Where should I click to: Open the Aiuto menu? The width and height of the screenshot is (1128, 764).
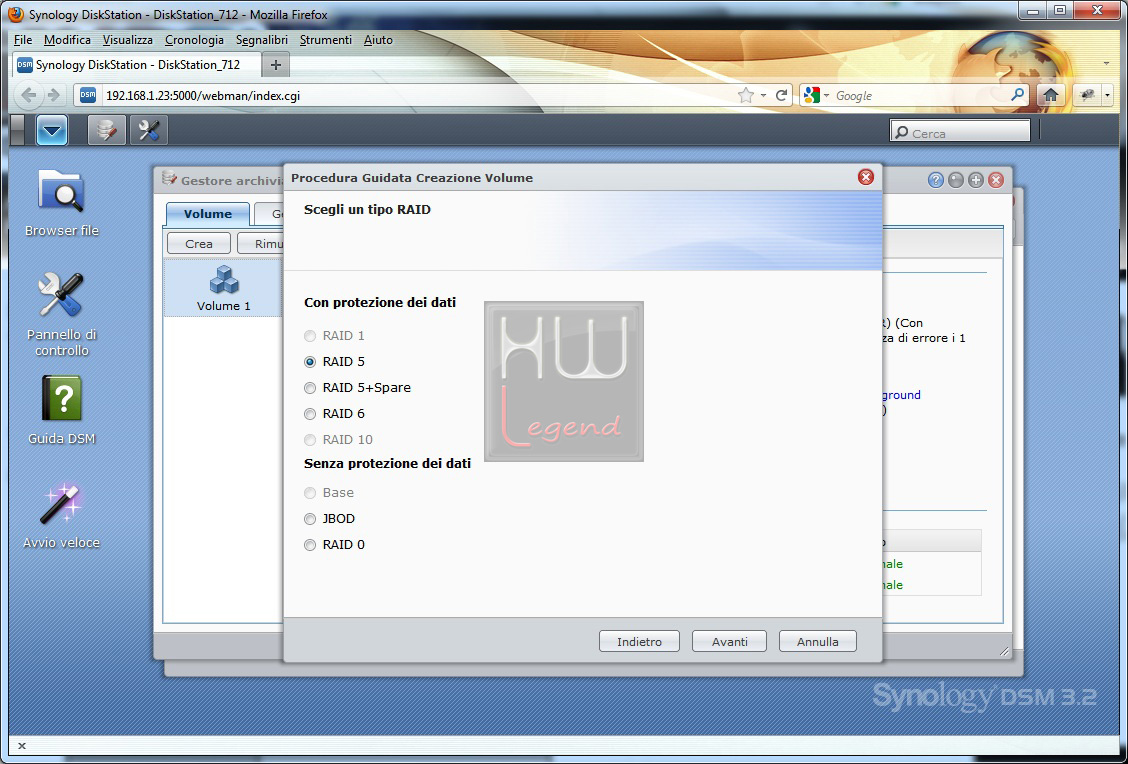tap(378, 40)
